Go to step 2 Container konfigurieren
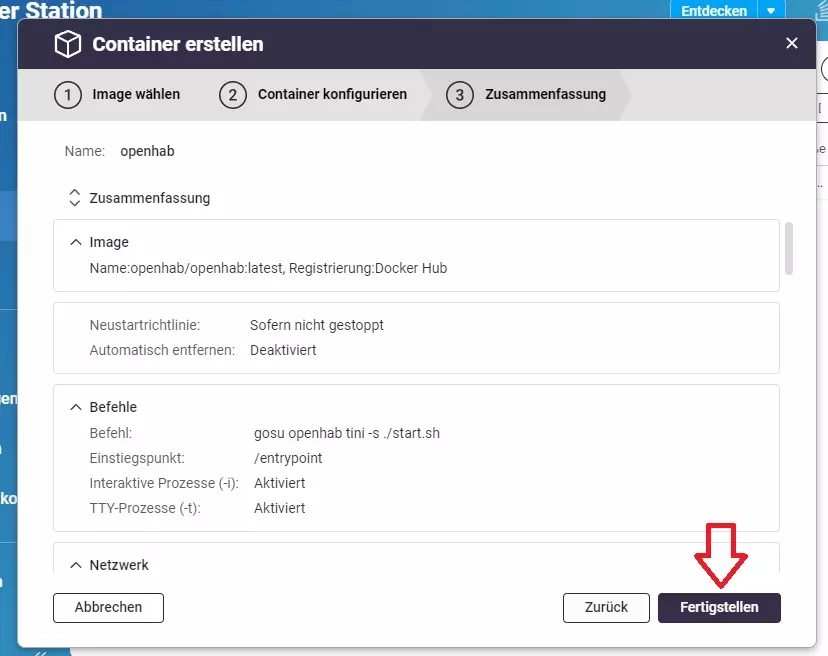Screen dimensions: 828x656 (314, 95)
